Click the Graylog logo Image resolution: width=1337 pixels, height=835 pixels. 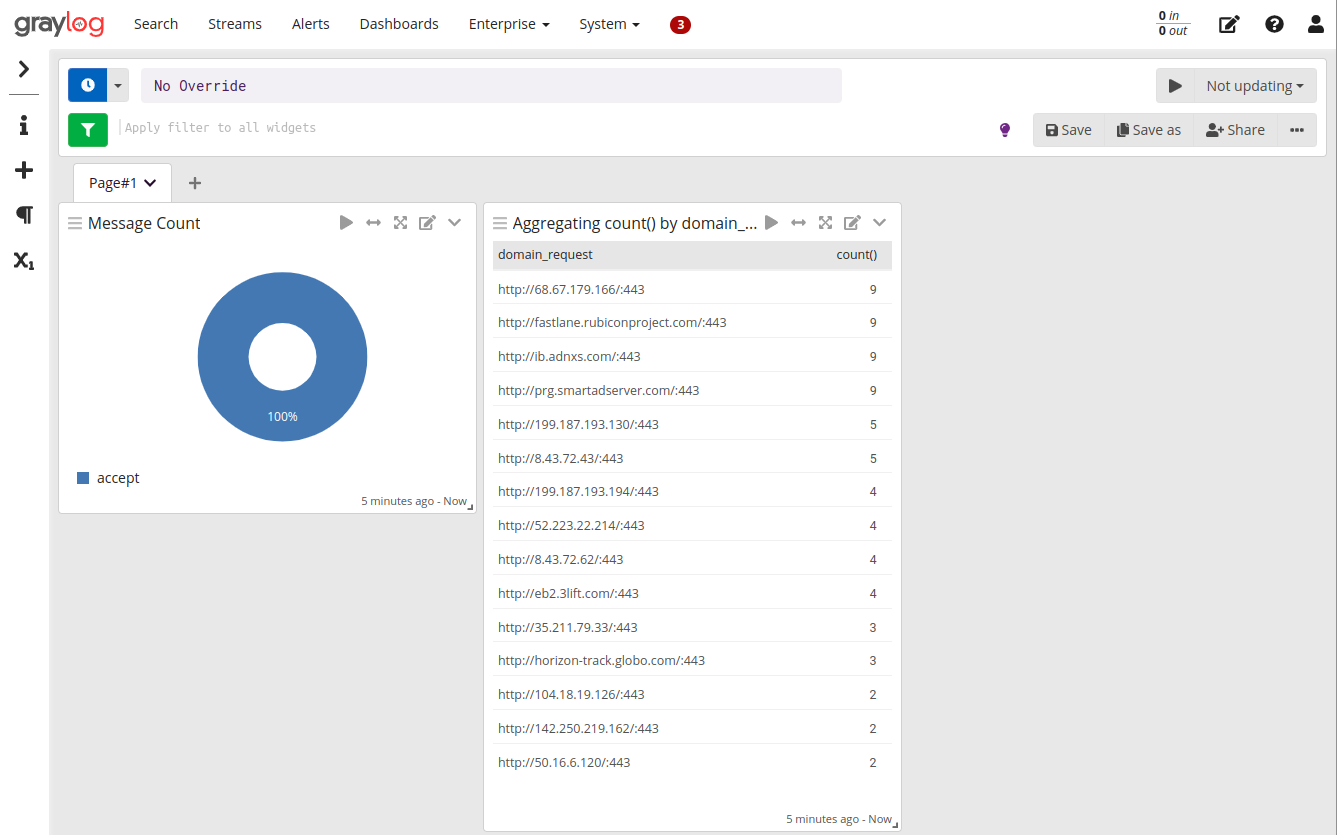click(x=59, y=24)
